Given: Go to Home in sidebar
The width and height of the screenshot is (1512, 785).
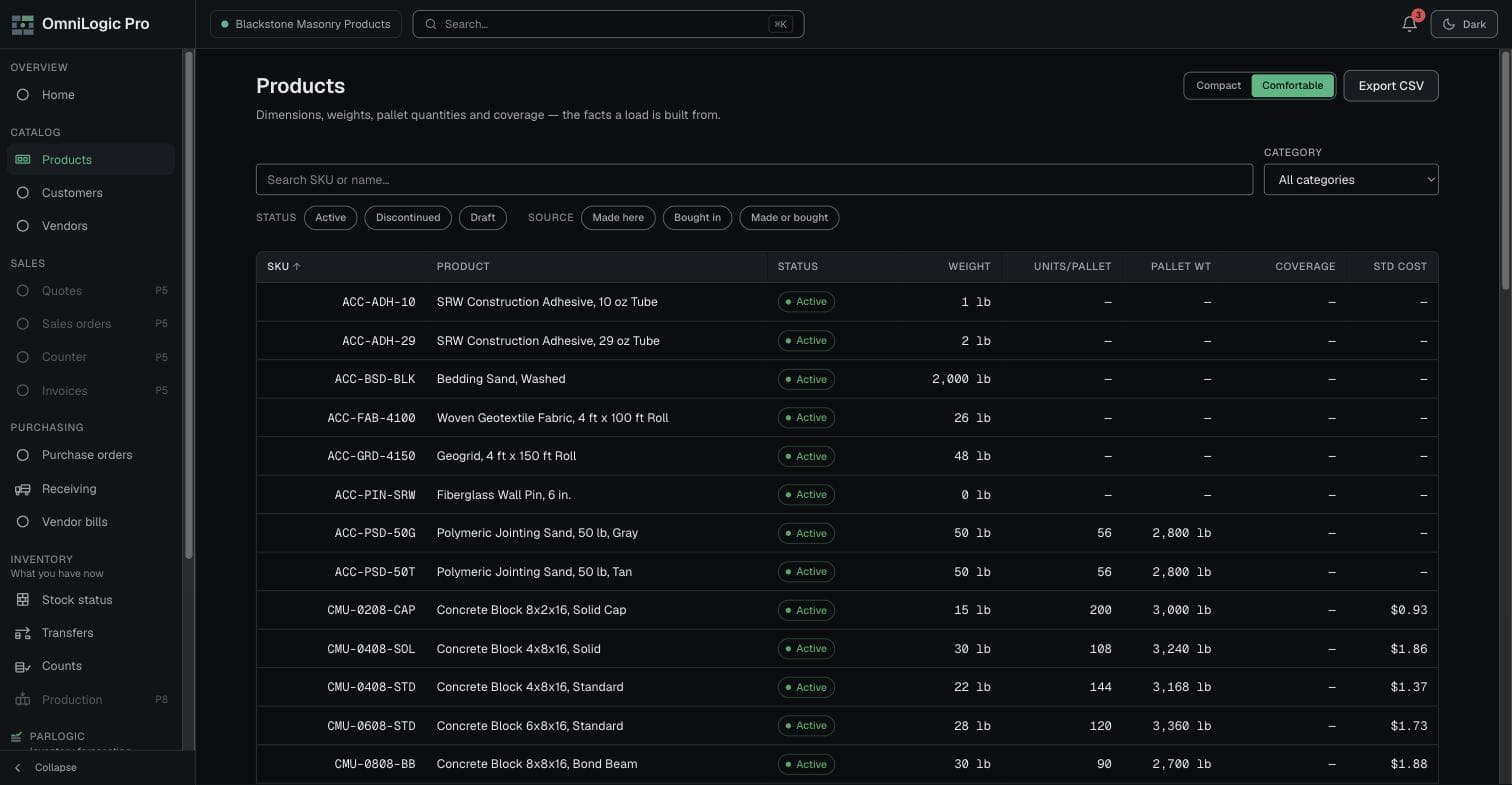Looking at the screenshot, I should [x=91, y=95].
